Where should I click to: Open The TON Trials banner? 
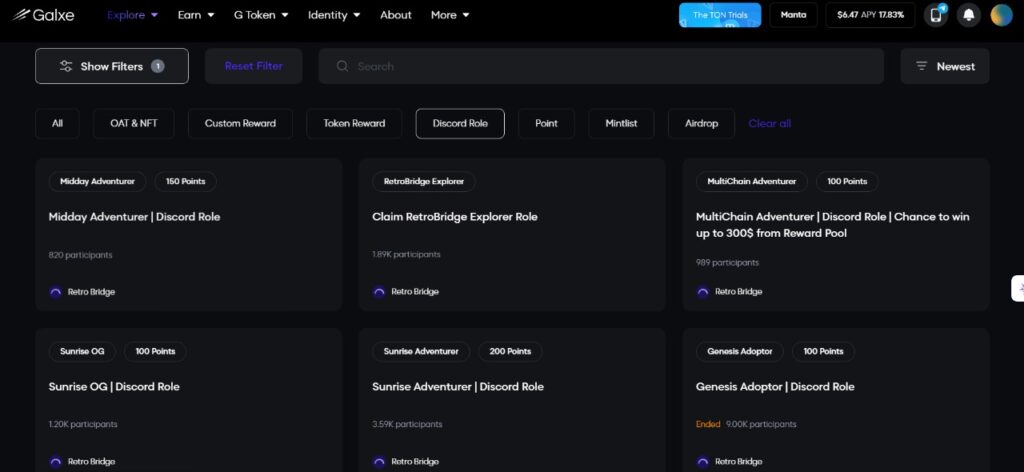click(x=720, y=15)
